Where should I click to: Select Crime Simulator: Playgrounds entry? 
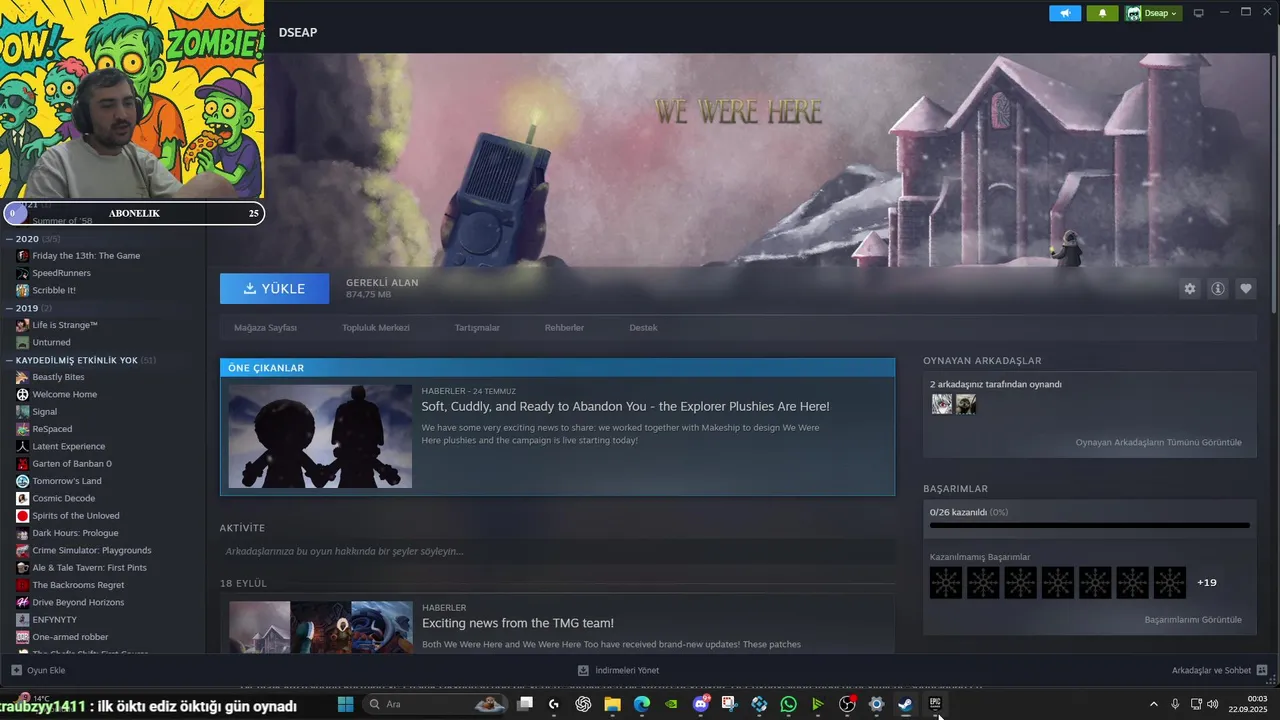tap(92, 550)
